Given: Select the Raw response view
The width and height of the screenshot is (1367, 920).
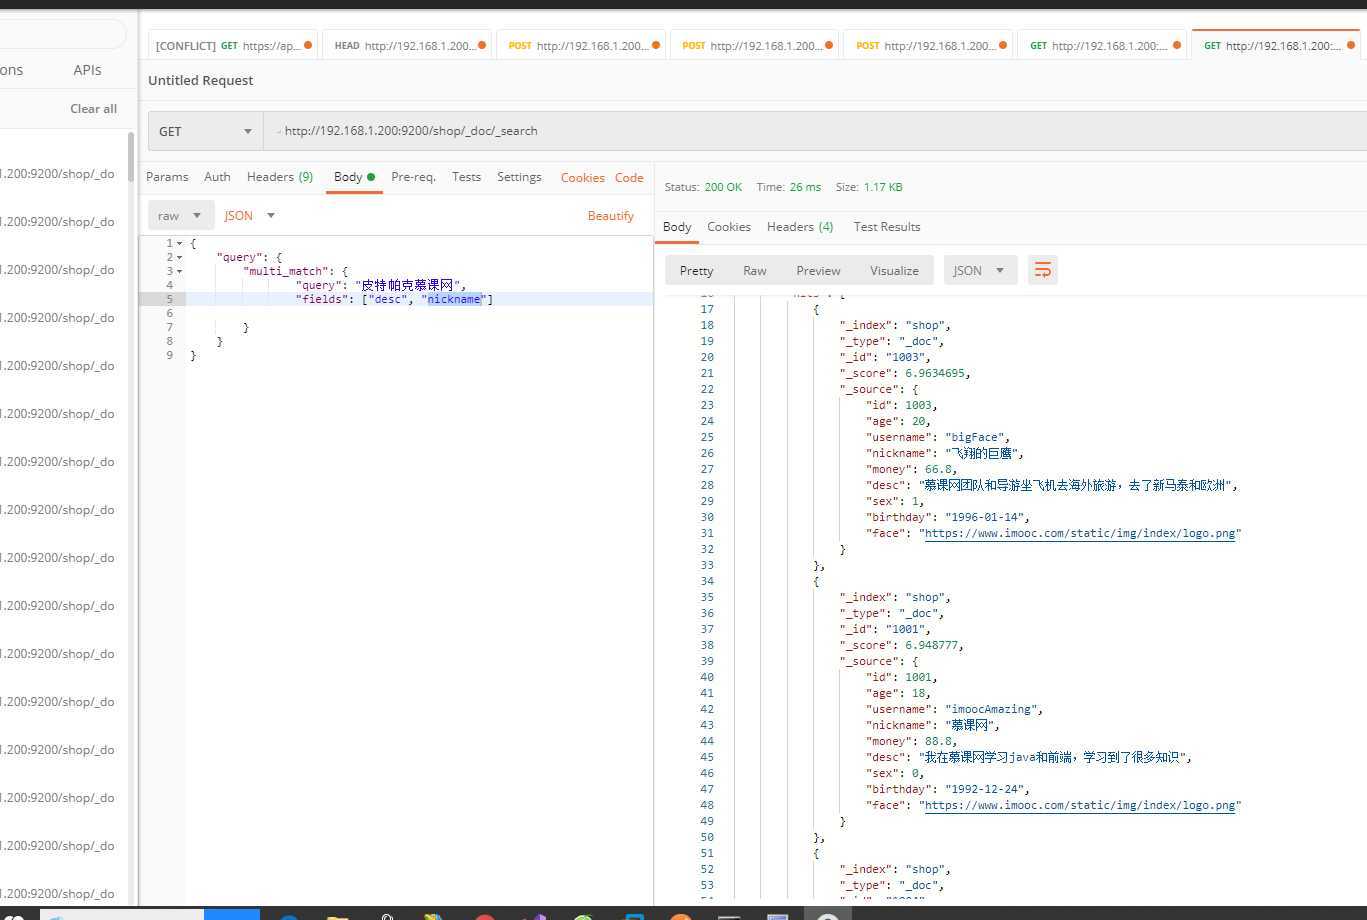Looking at the screenshot, I should pos(755,270).
